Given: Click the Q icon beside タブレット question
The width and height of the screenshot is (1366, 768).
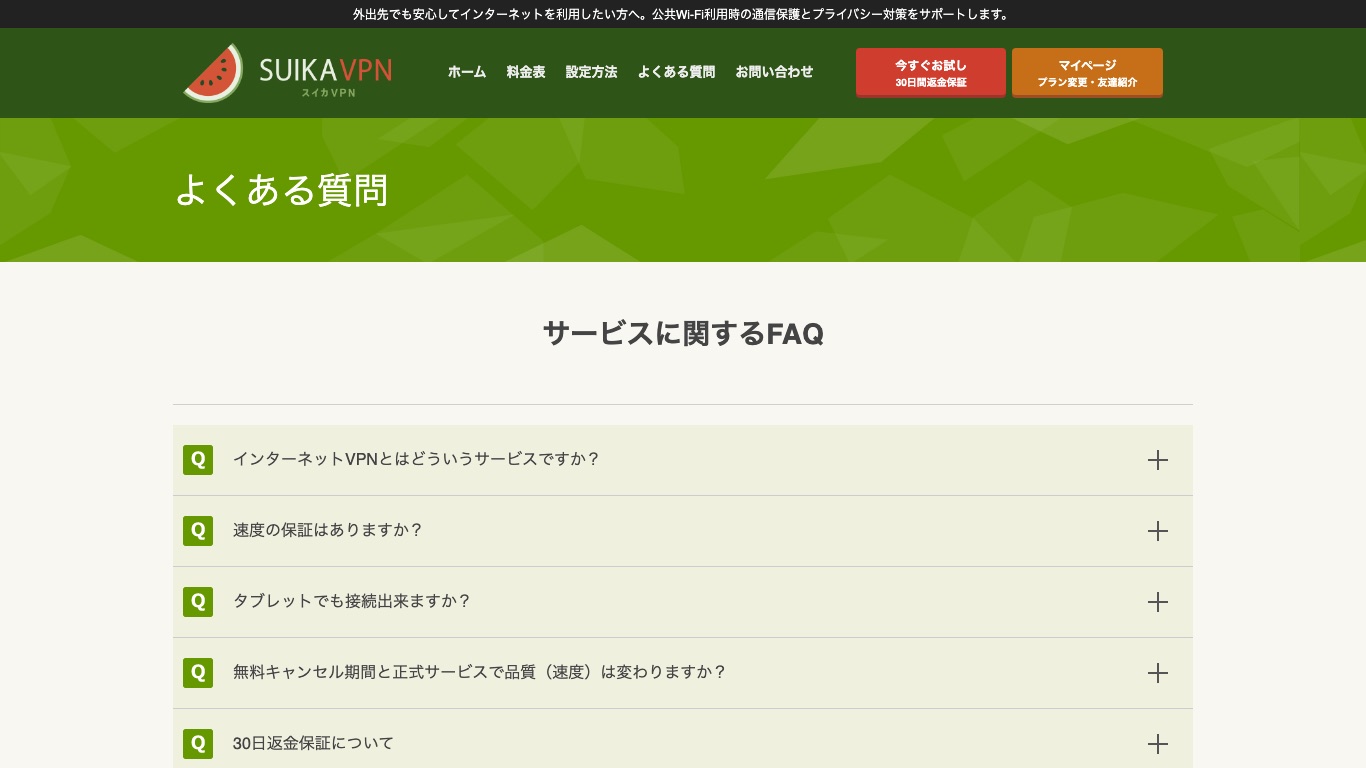Looking at the screenshot, I should [x=198, y=602].
